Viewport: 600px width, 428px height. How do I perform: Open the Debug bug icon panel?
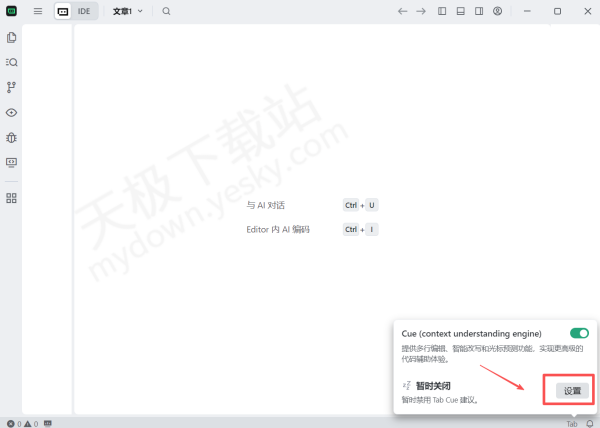[12, 137]
